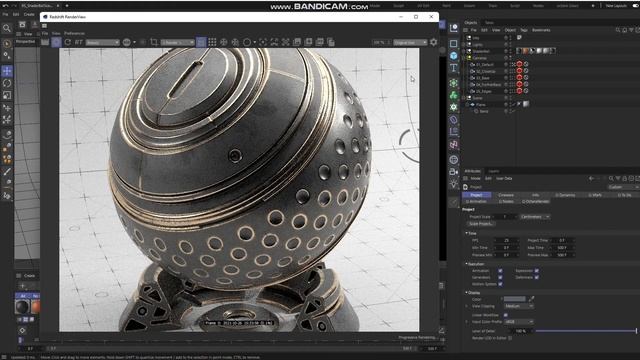Click the light bulb icon in side palette
Viewport: 640px width, 360px height.
[x=453, y=184]
